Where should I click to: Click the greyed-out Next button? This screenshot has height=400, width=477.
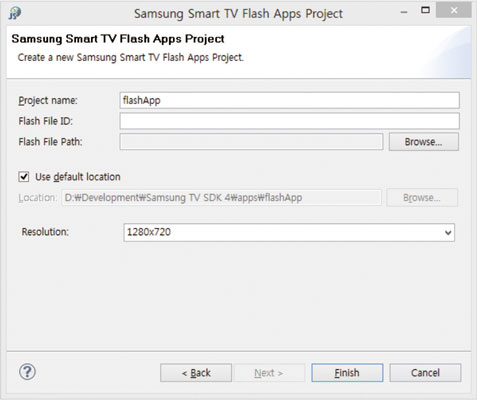pos(269,373)
